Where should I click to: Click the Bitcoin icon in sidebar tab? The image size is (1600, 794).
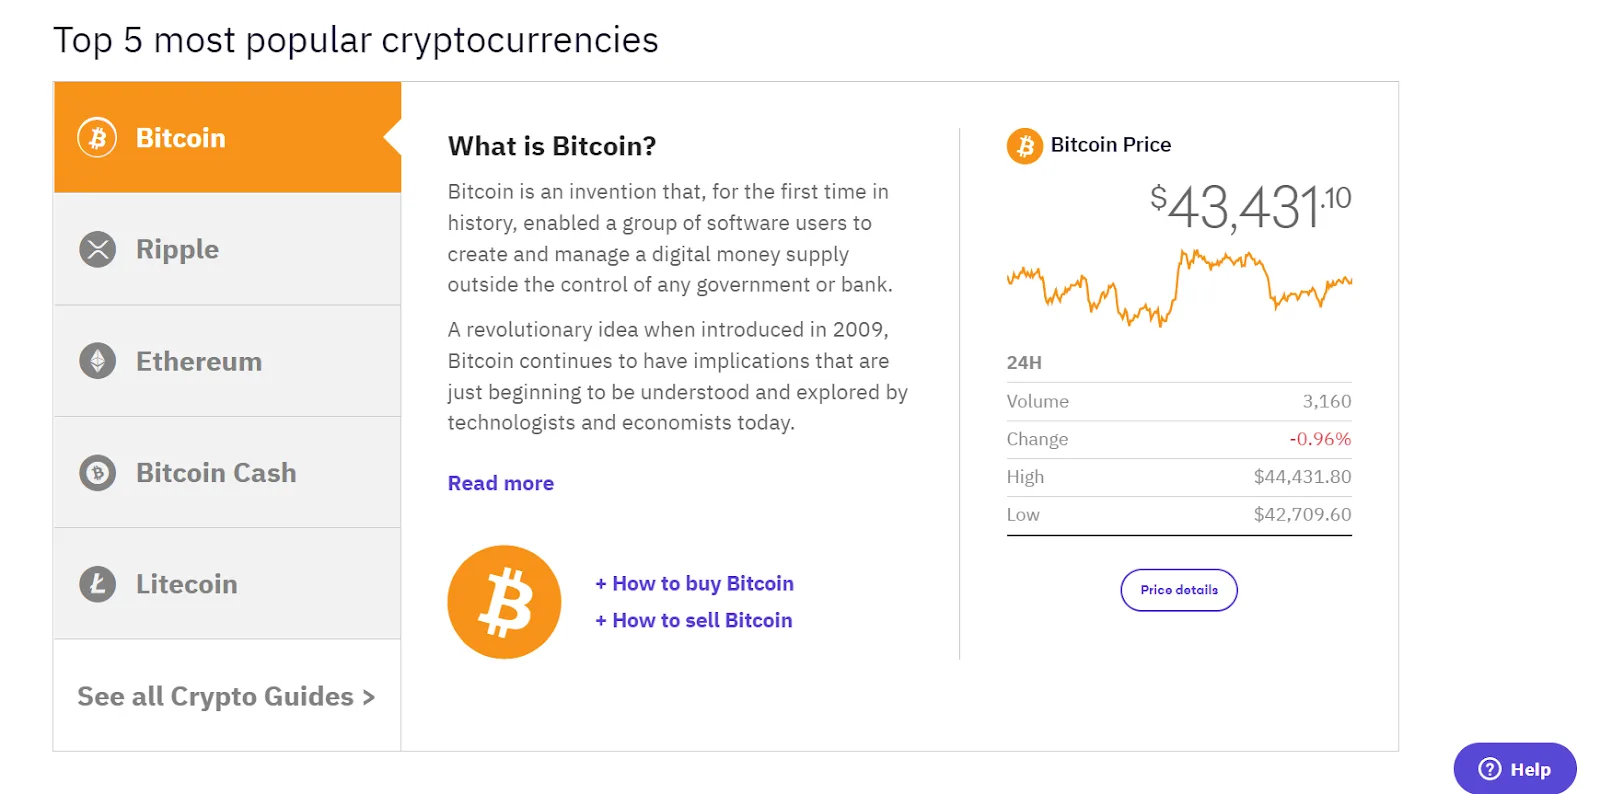tap(97, 138)
